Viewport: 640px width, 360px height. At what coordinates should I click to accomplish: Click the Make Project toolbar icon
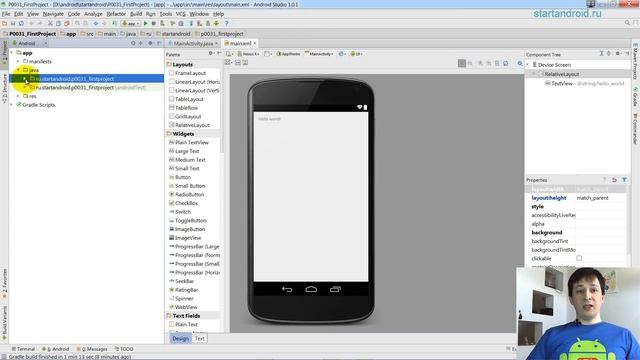(115, 23)
